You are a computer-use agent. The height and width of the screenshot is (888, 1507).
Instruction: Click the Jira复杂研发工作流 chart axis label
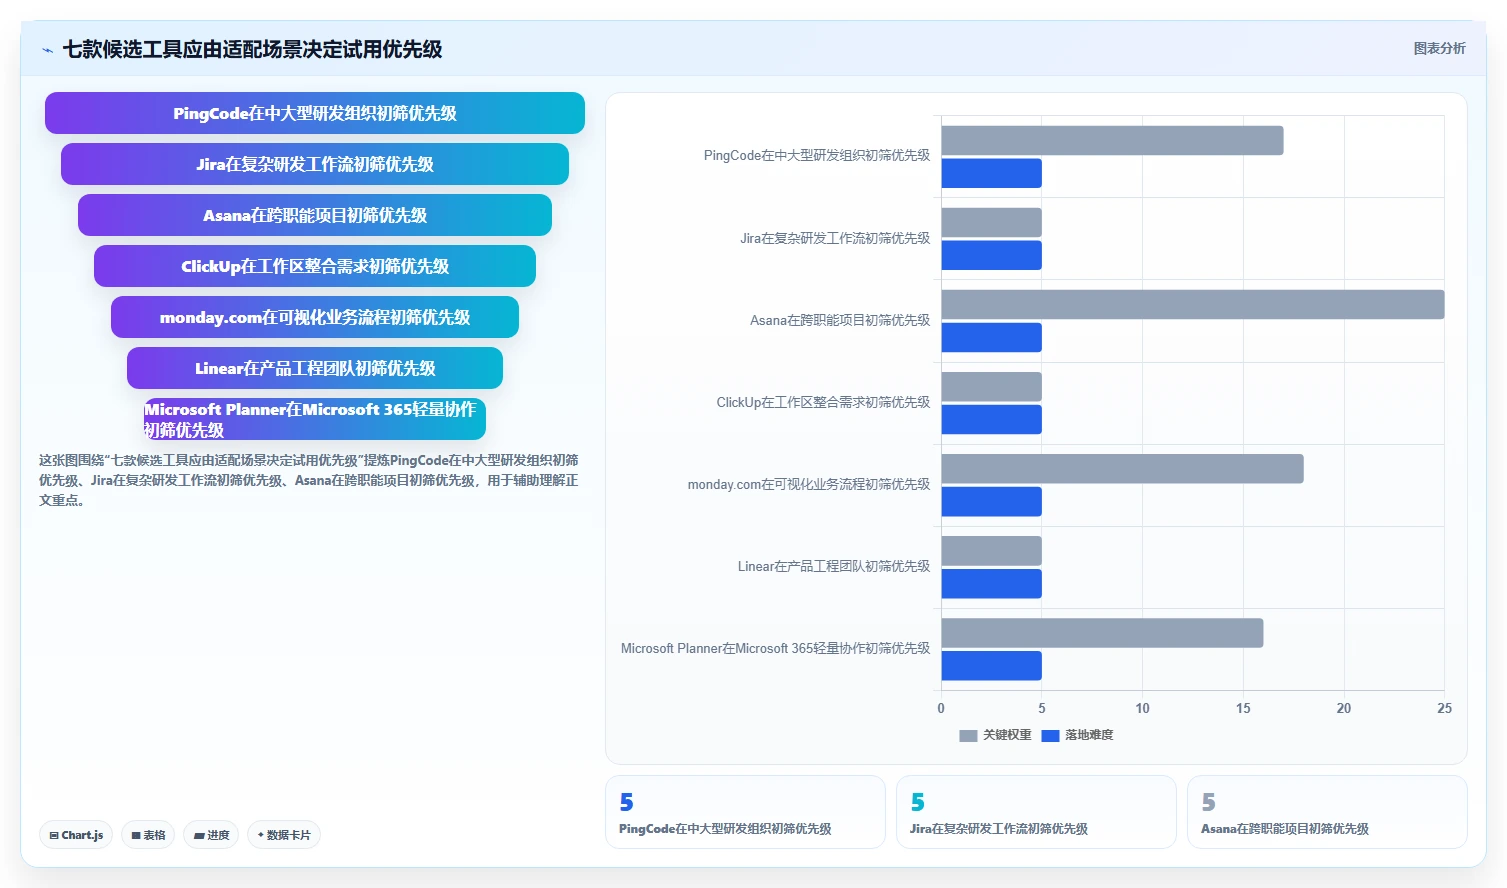click(x=835, y=238)
